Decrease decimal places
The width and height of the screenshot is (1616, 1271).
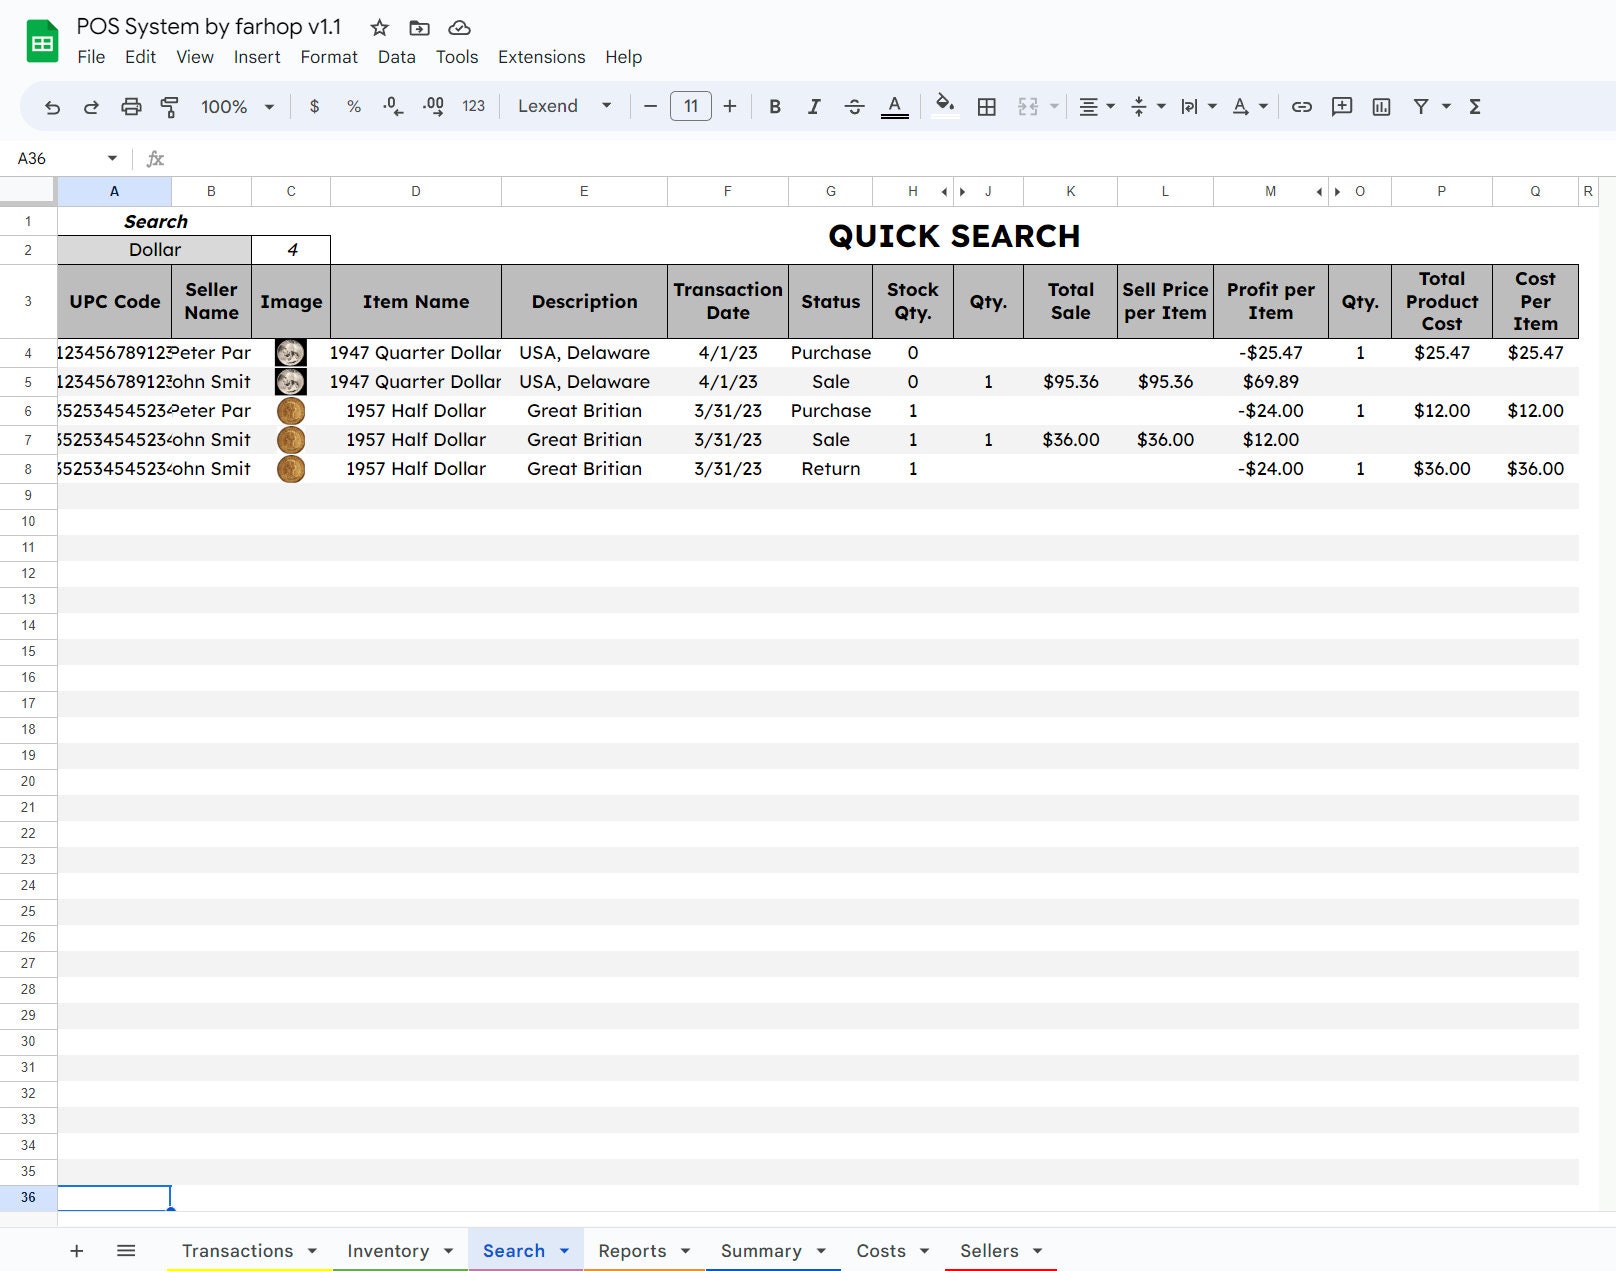[x=393, y=107]
